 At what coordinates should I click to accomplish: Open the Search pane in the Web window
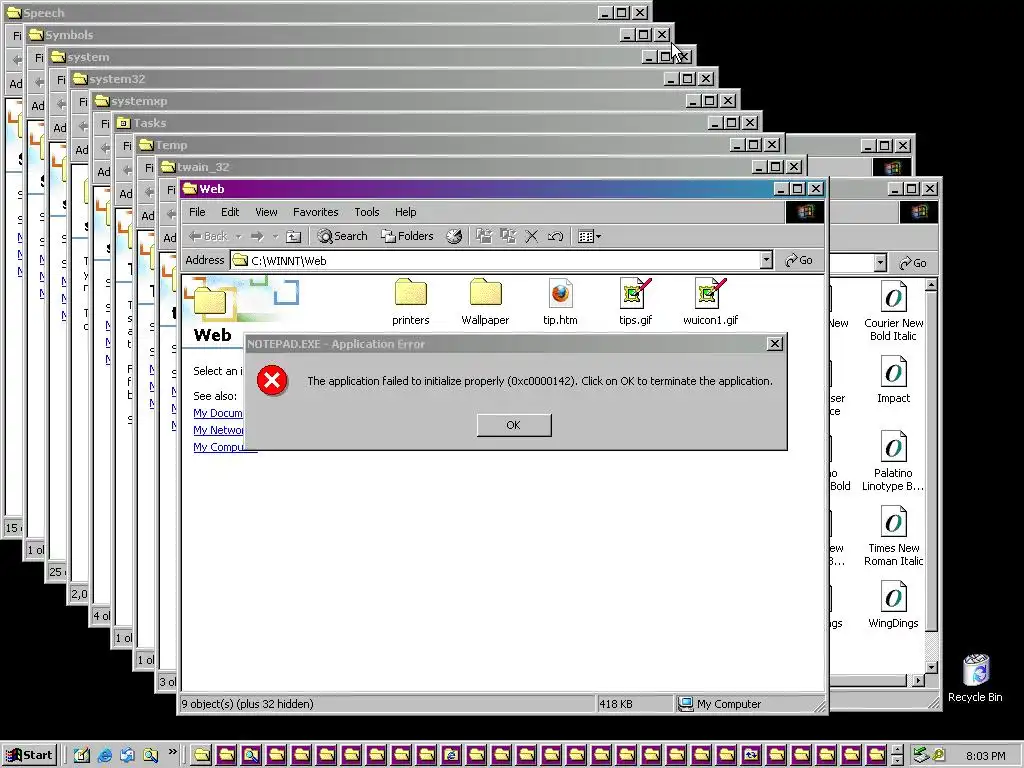coord(342,236)
